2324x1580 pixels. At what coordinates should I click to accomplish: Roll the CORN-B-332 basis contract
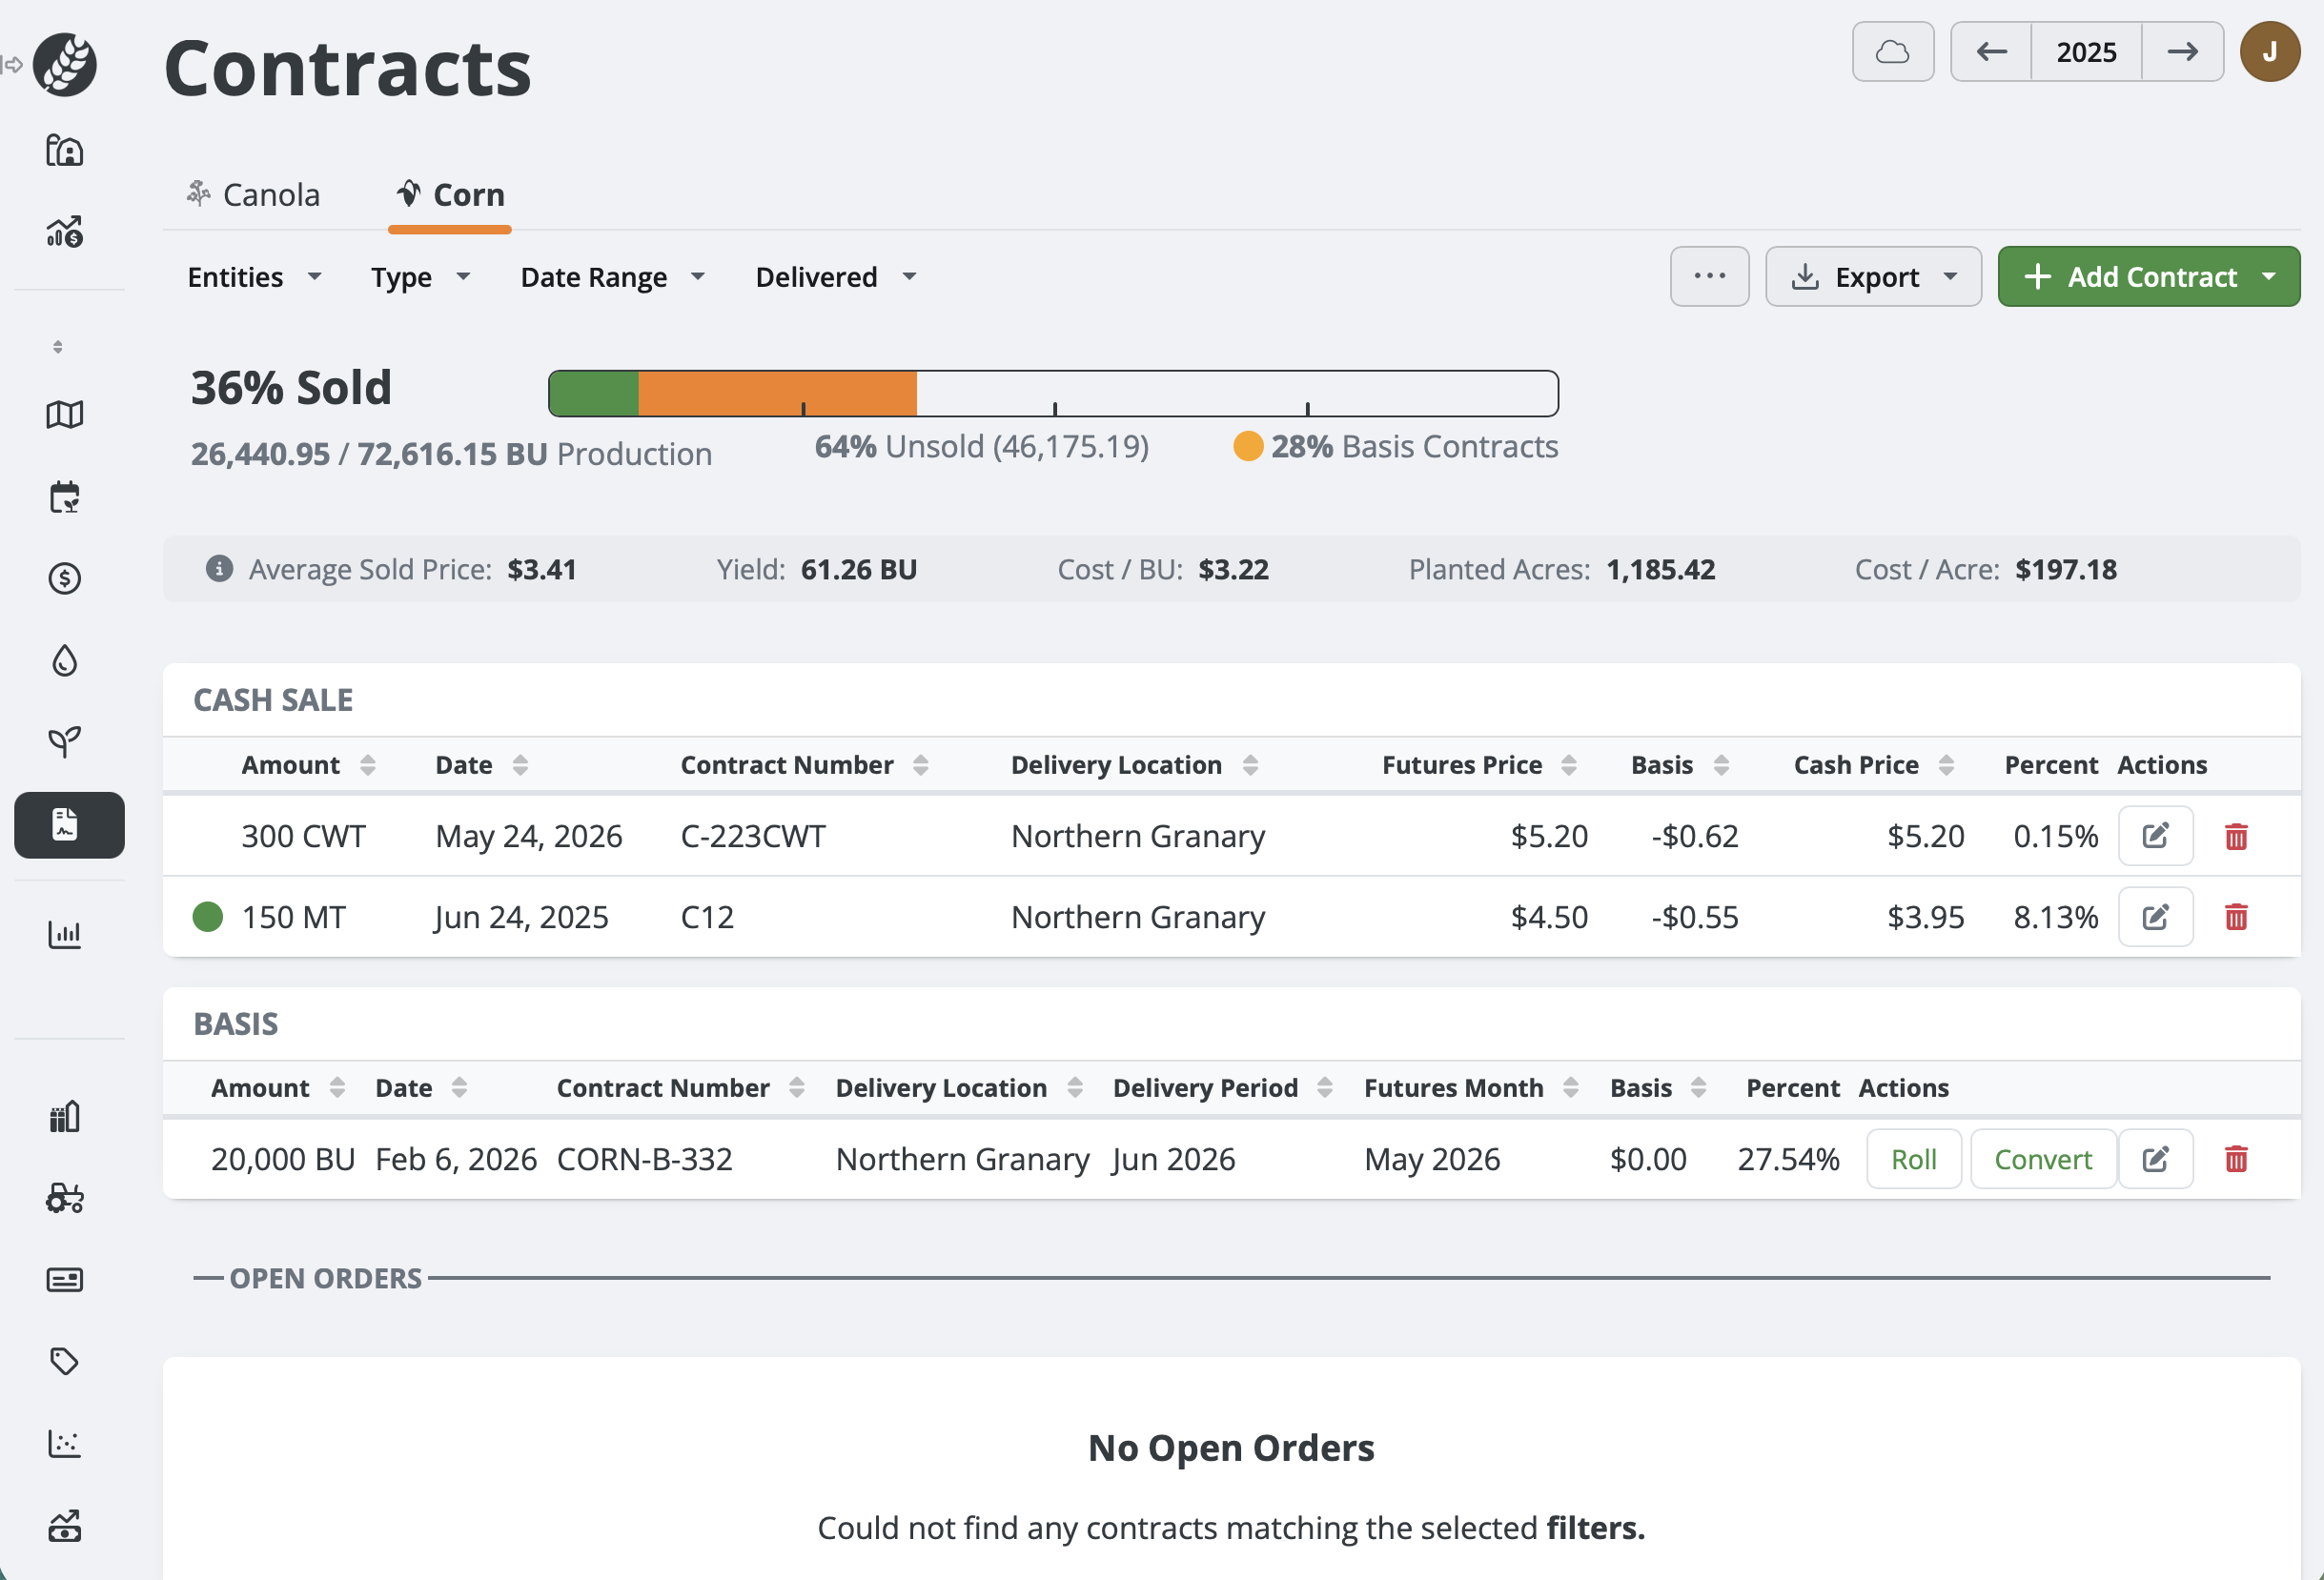click(1913, 1159)
